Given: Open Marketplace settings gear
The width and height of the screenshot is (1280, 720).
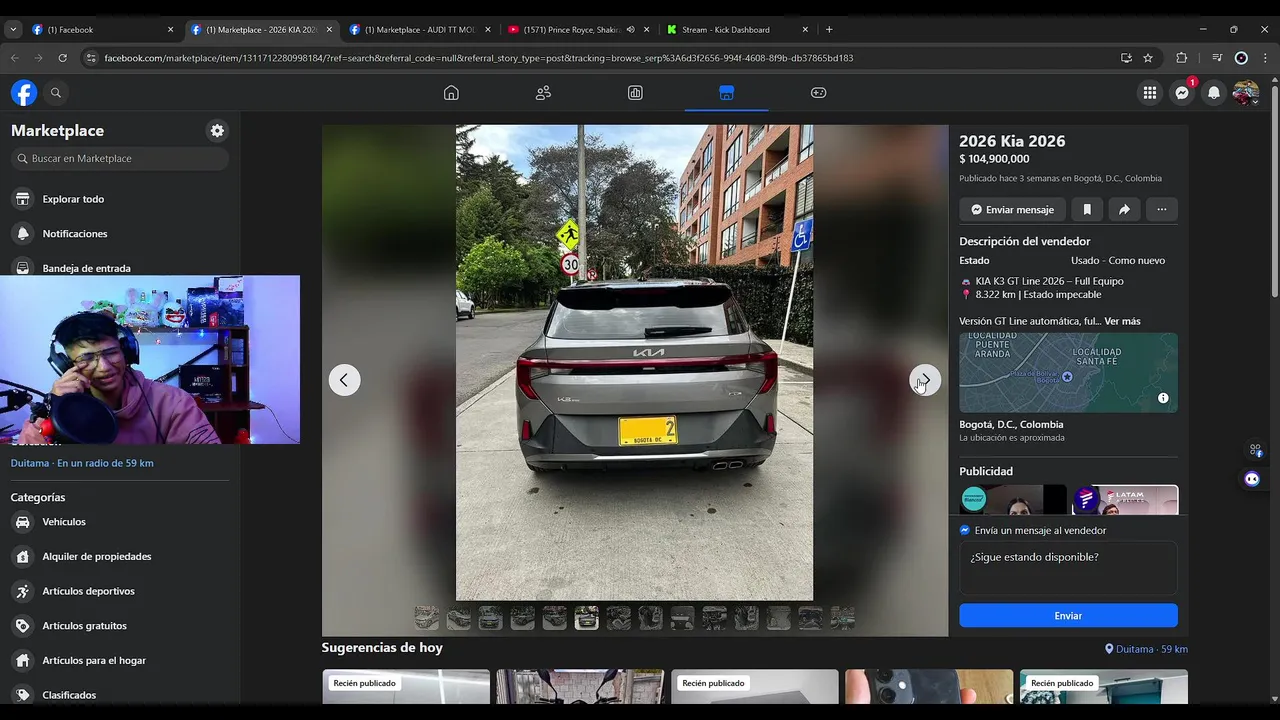Looking at the screenshot, I should [x=217, y=131].
